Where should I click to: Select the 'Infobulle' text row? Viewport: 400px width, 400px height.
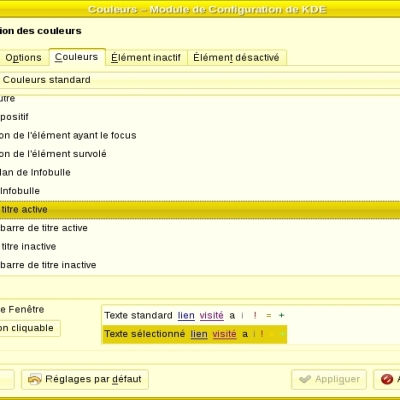(200, 191)
